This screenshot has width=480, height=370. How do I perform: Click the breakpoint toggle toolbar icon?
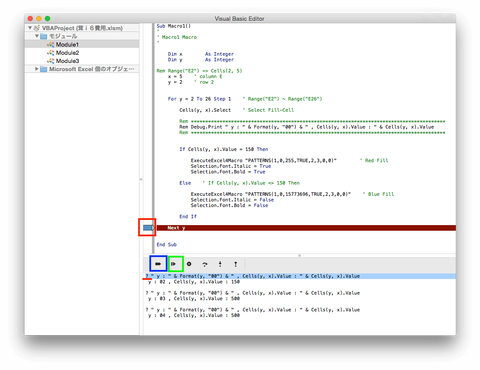coord(189,264)
